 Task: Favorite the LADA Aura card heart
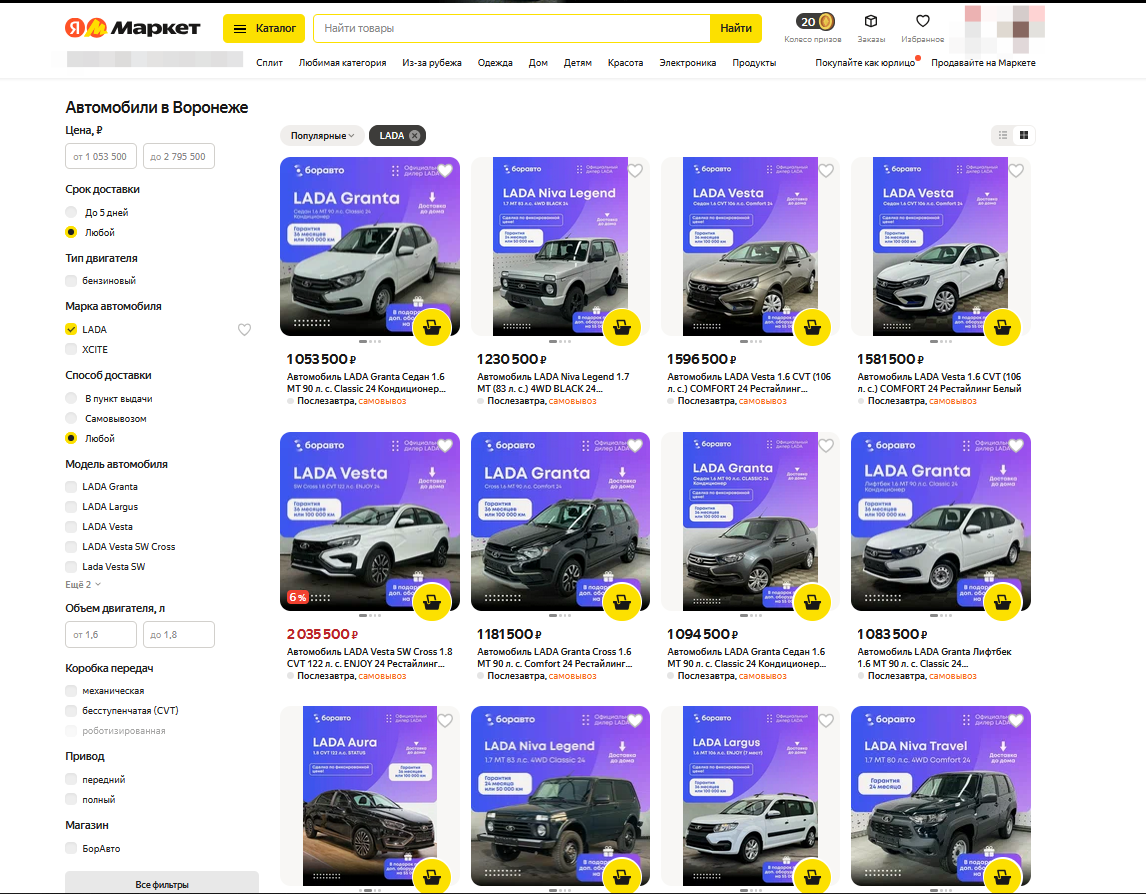pos(445,721)
